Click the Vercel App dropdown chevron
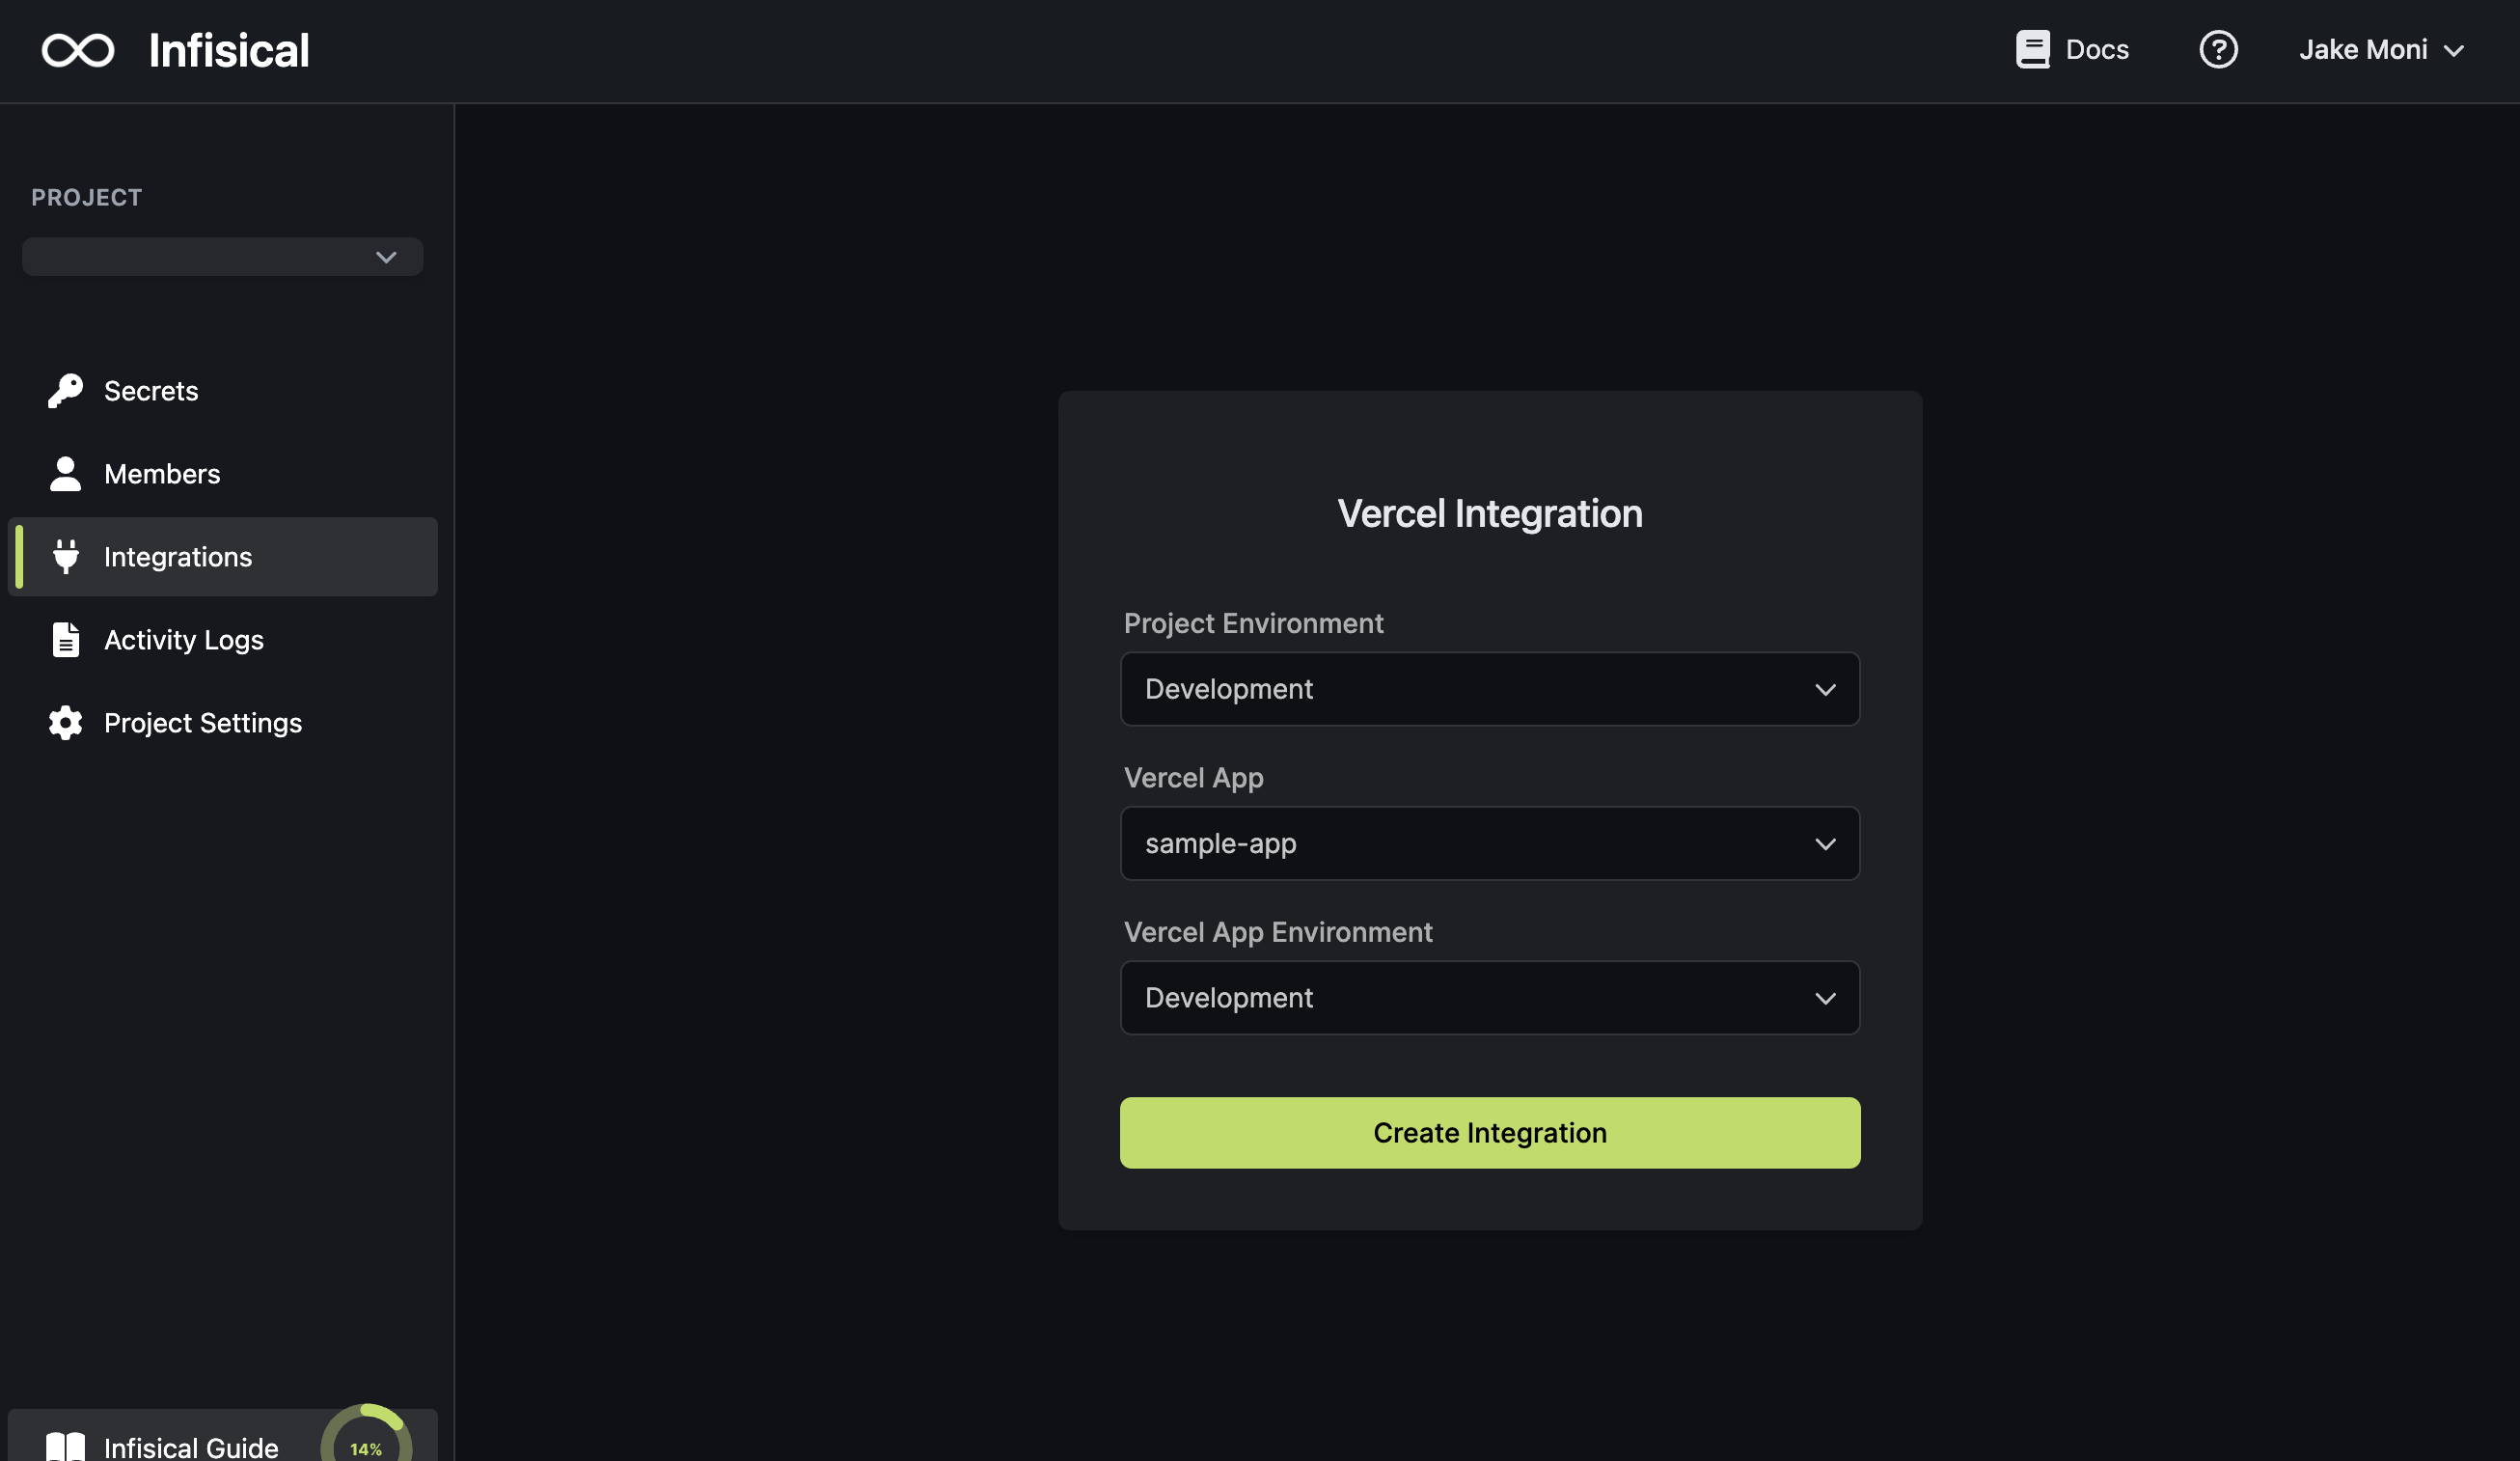The image size is (2520, 1461). pos(1825,844)
